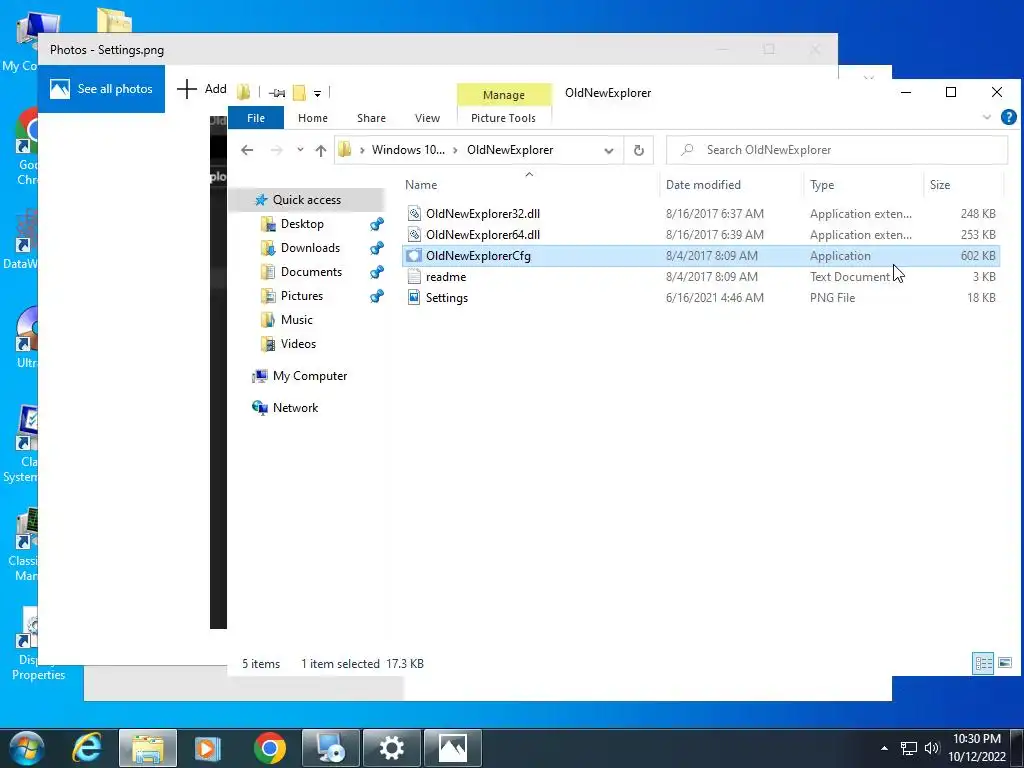1024x768 pixels.
Task: Open Documents in navigation pane
Action: (311, 272)
